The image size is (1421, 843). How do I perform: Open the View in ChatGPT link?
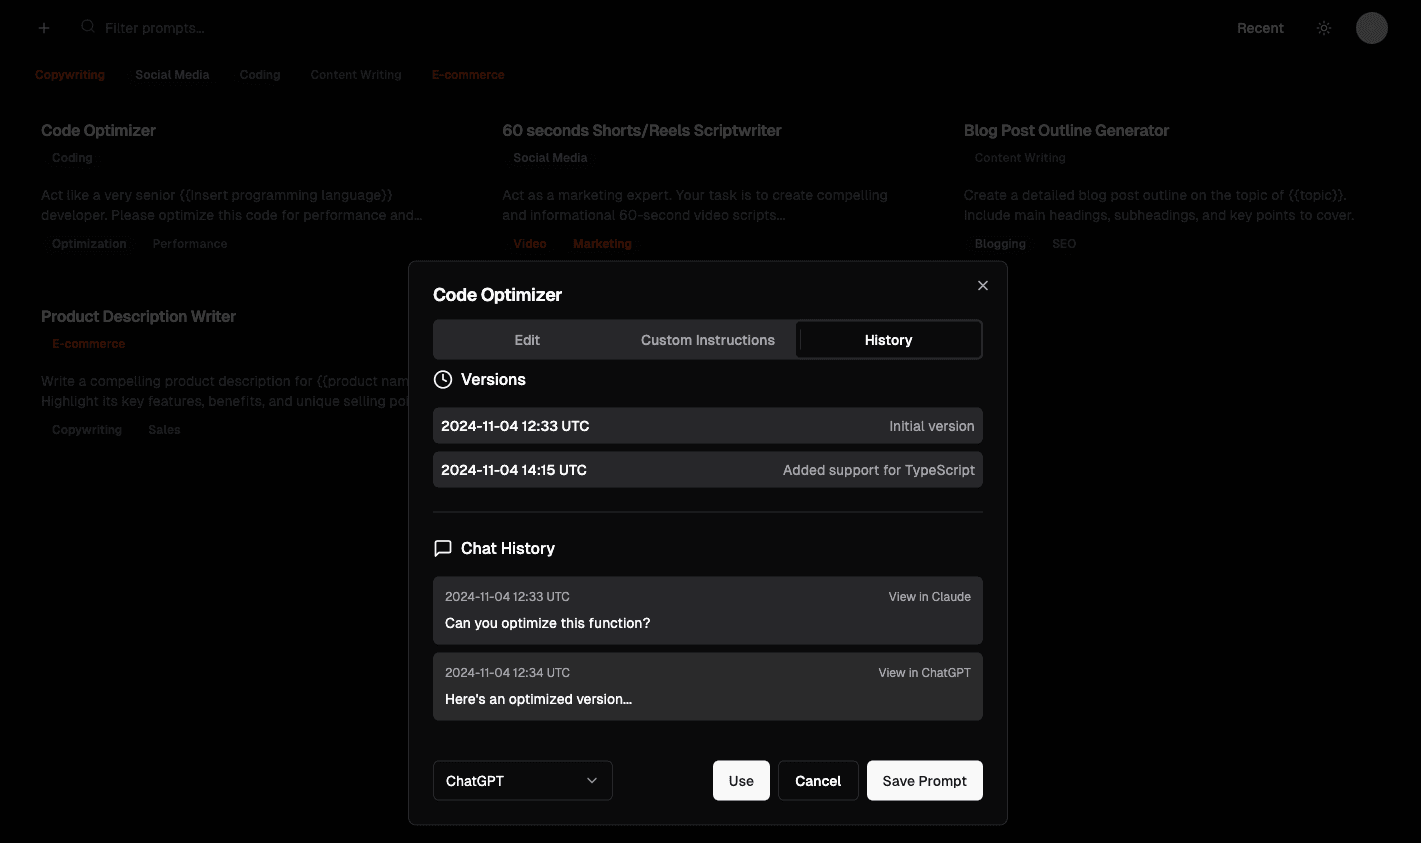pos(924,673)
